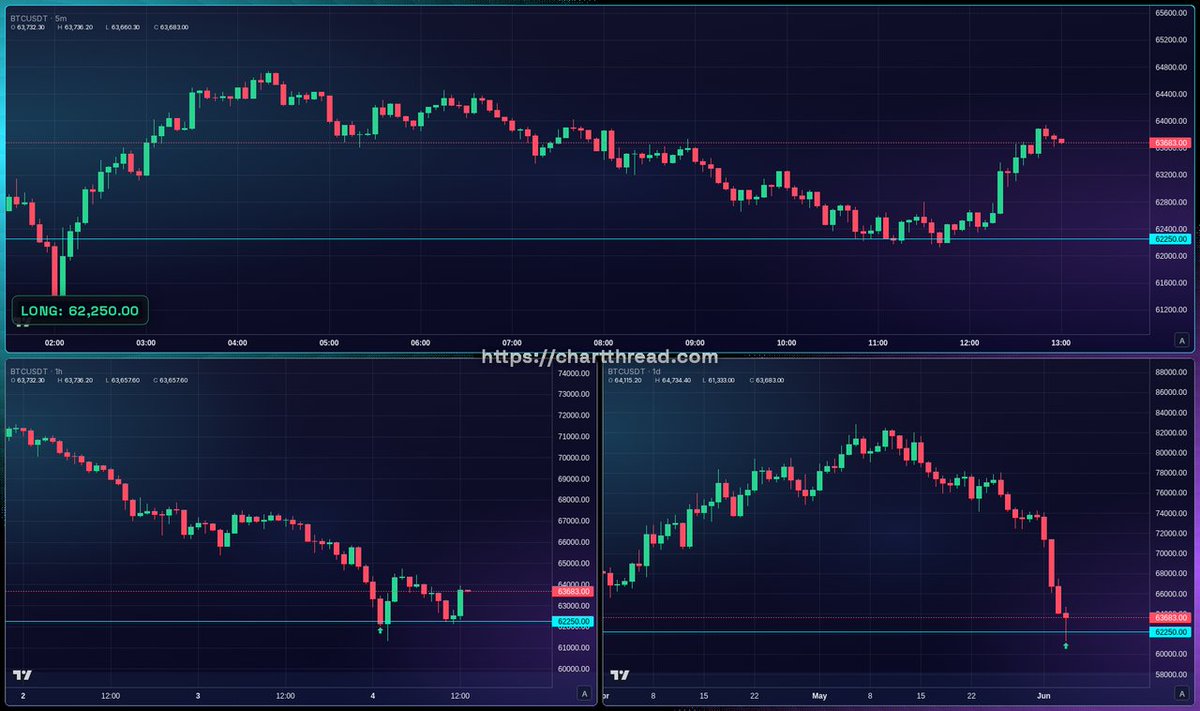The image size is (1200, 711).
Task: Click 64800.00 on the 5m price axis
Action: (x=1171, y=67)
